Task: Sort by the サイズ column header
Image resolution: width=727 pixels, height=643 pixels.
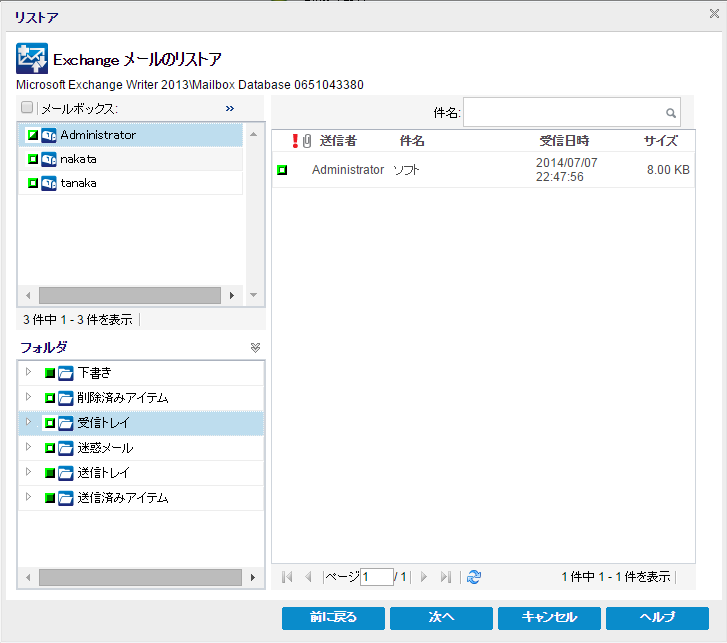Action: (660, 141)
